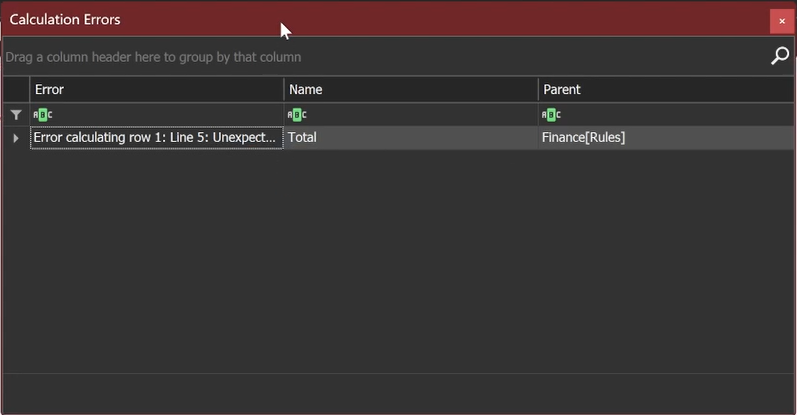This screenshot has height=415, width=797.
Task: Sort by the Parent column header
Action: pyautogui.click(x=665, y=90)
